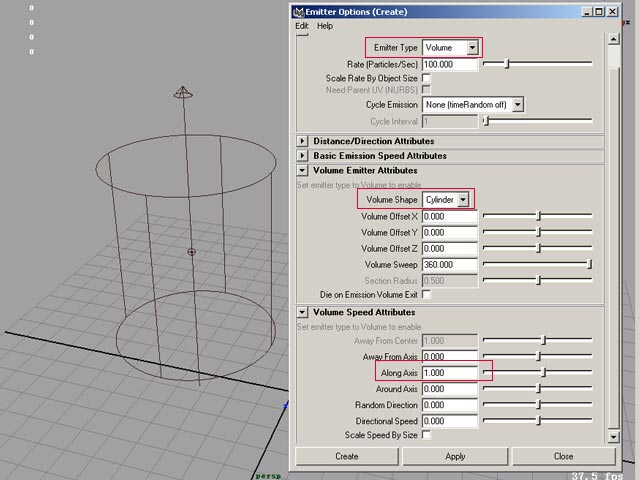Click the scrollbar down arrow
640x480 pixels.
click(613, 437)
